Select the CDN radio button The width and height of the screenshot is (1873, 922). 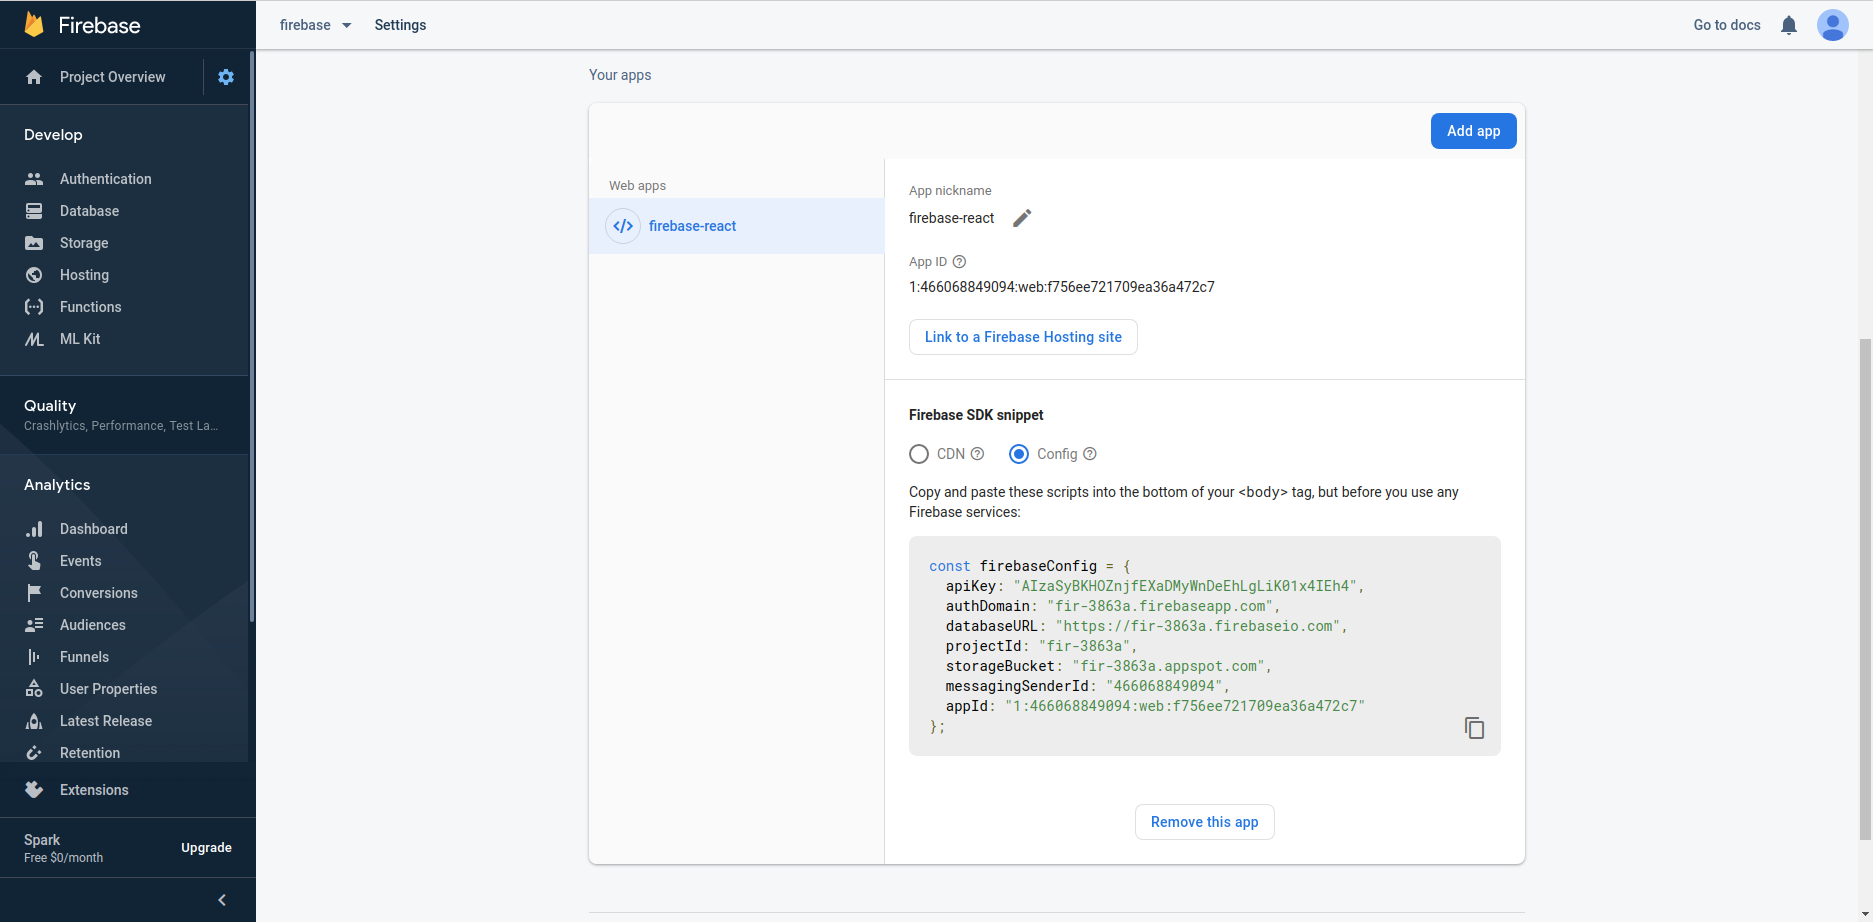(919, 454)
